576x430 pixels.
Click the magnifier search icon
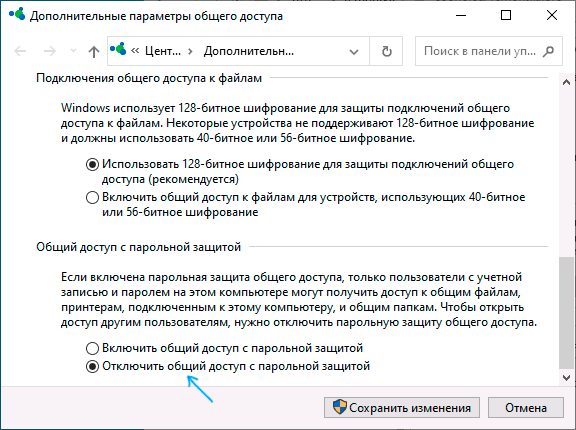point(548,51)
